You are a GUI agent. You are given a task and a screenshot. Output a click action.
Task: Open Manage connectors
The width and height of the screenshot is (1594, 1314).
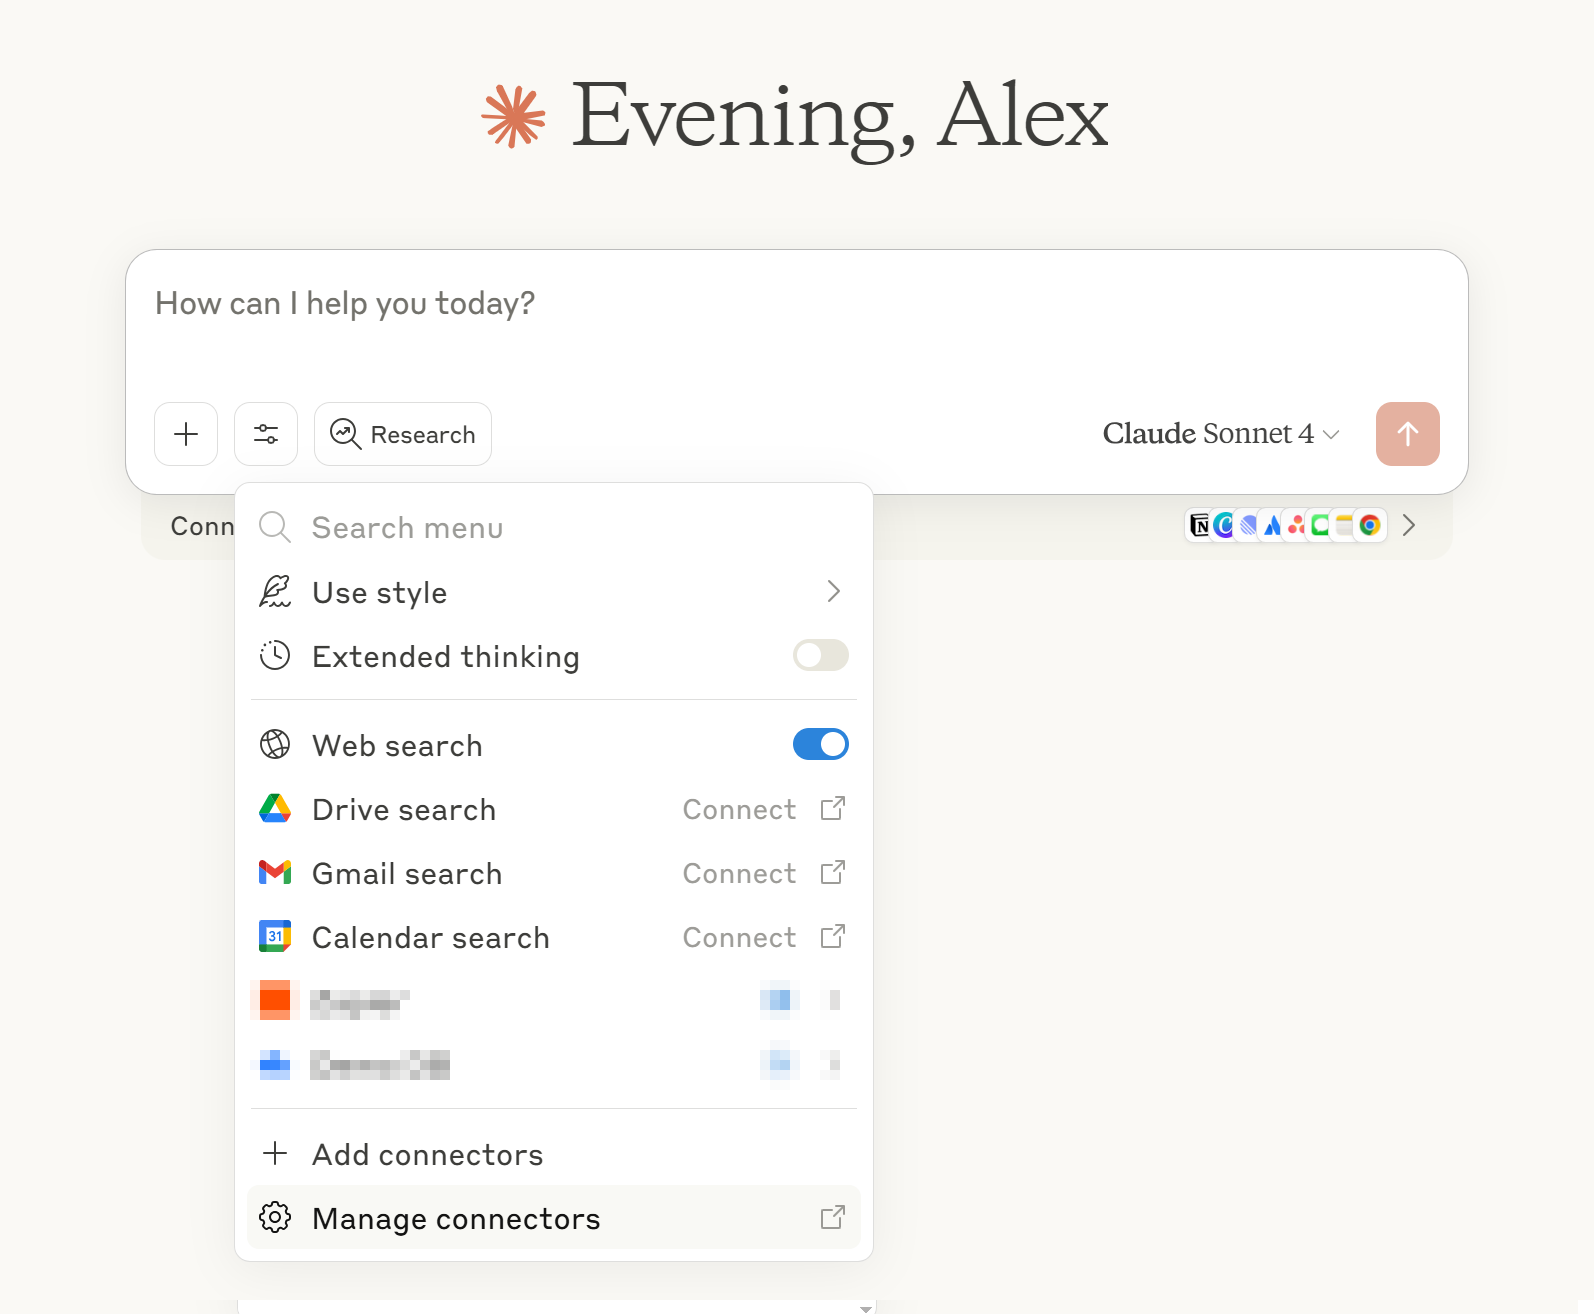coord(554,1218)
